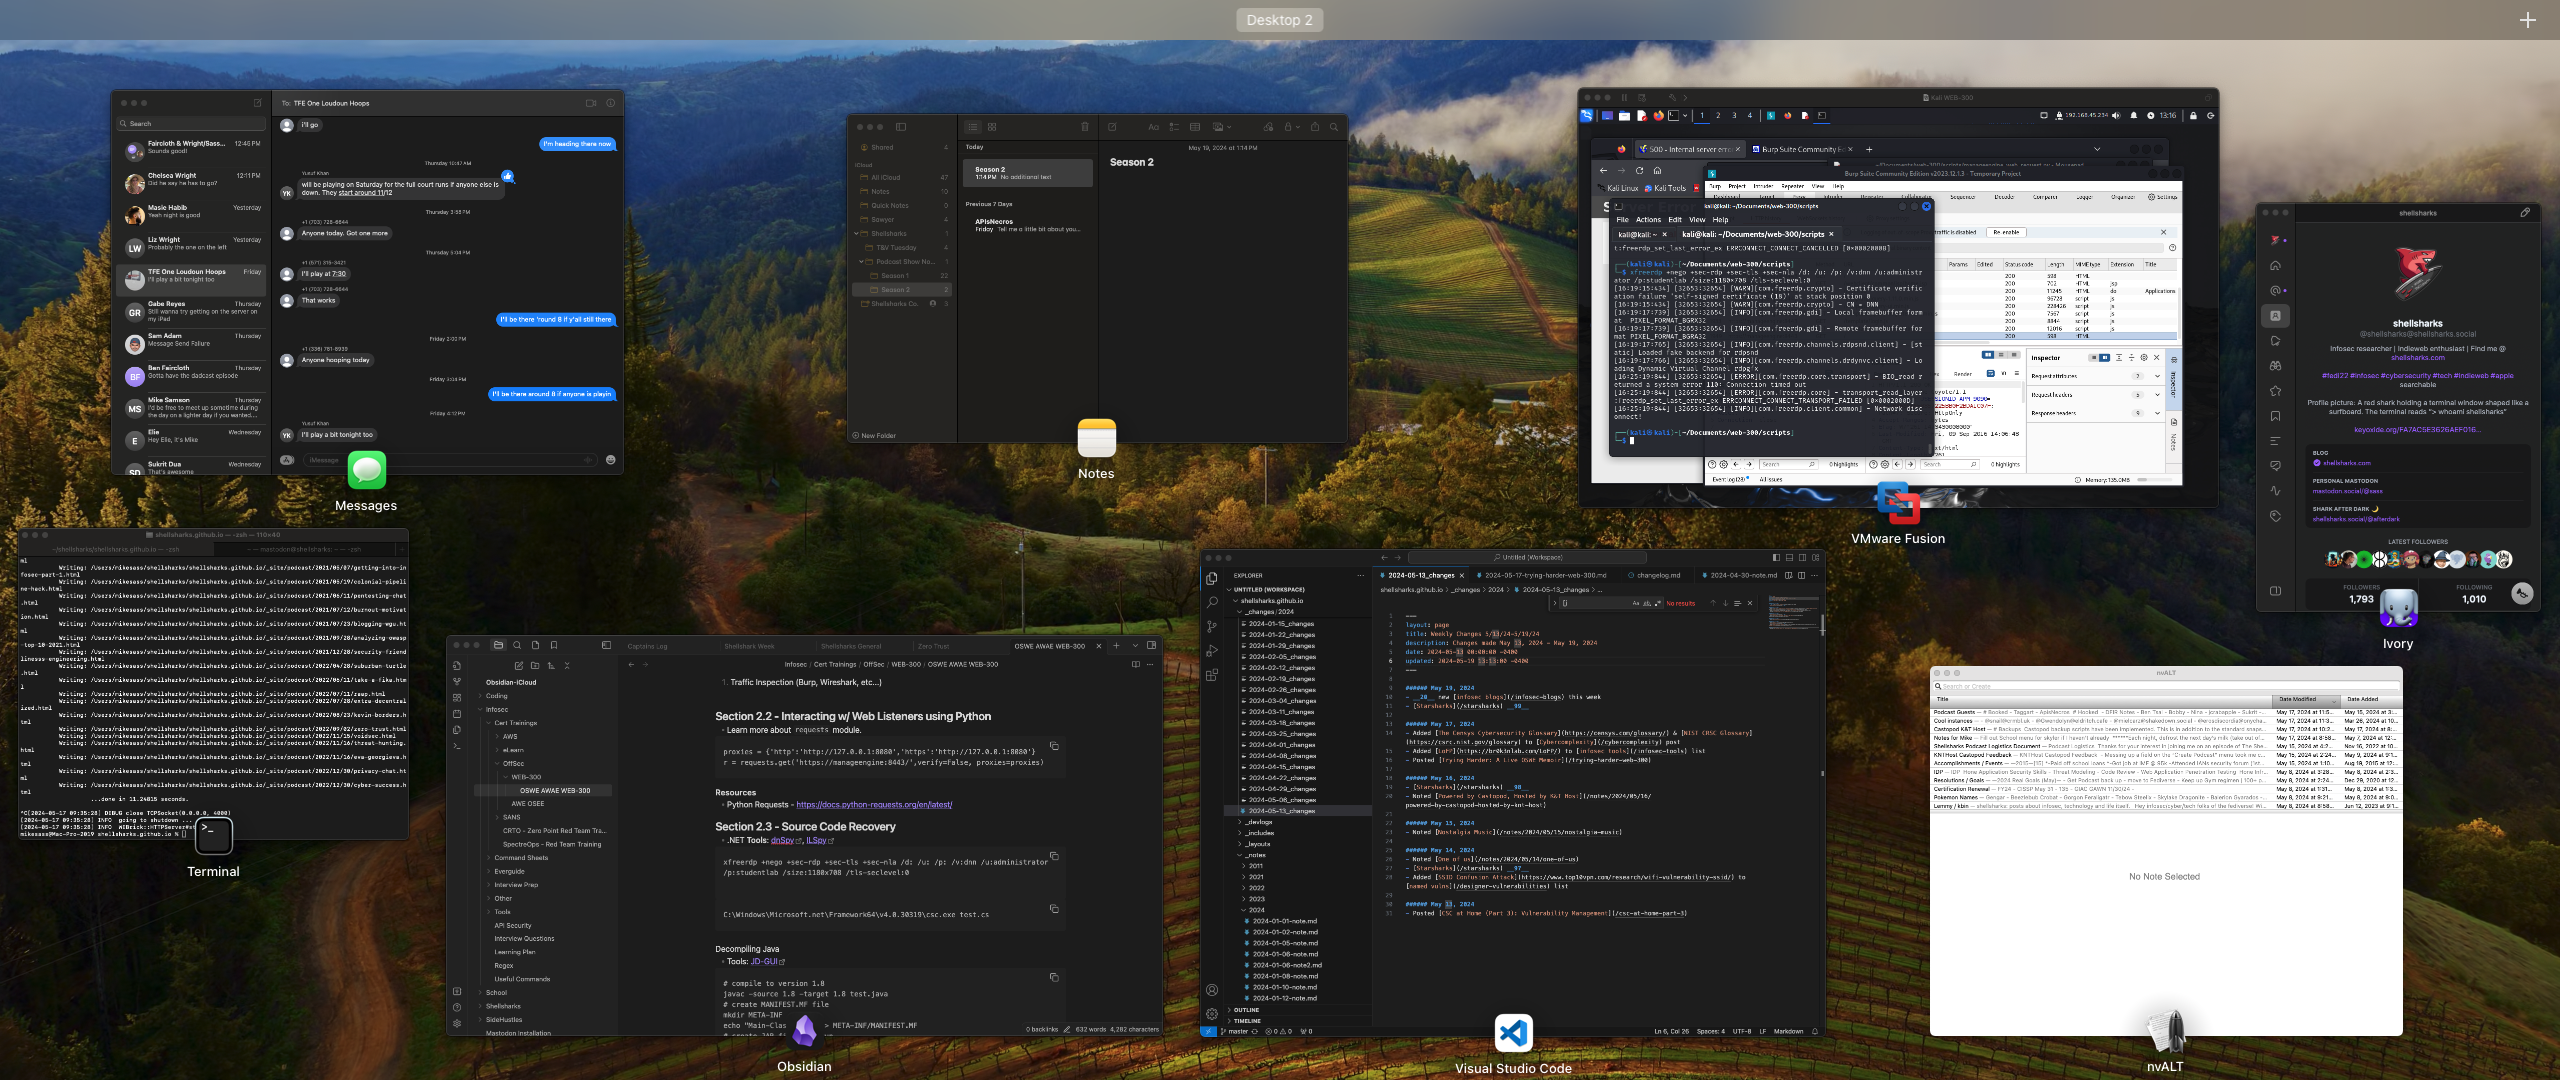
Task: Click the Search or Create field in nvALT
Action: (x=2165, y=687)
